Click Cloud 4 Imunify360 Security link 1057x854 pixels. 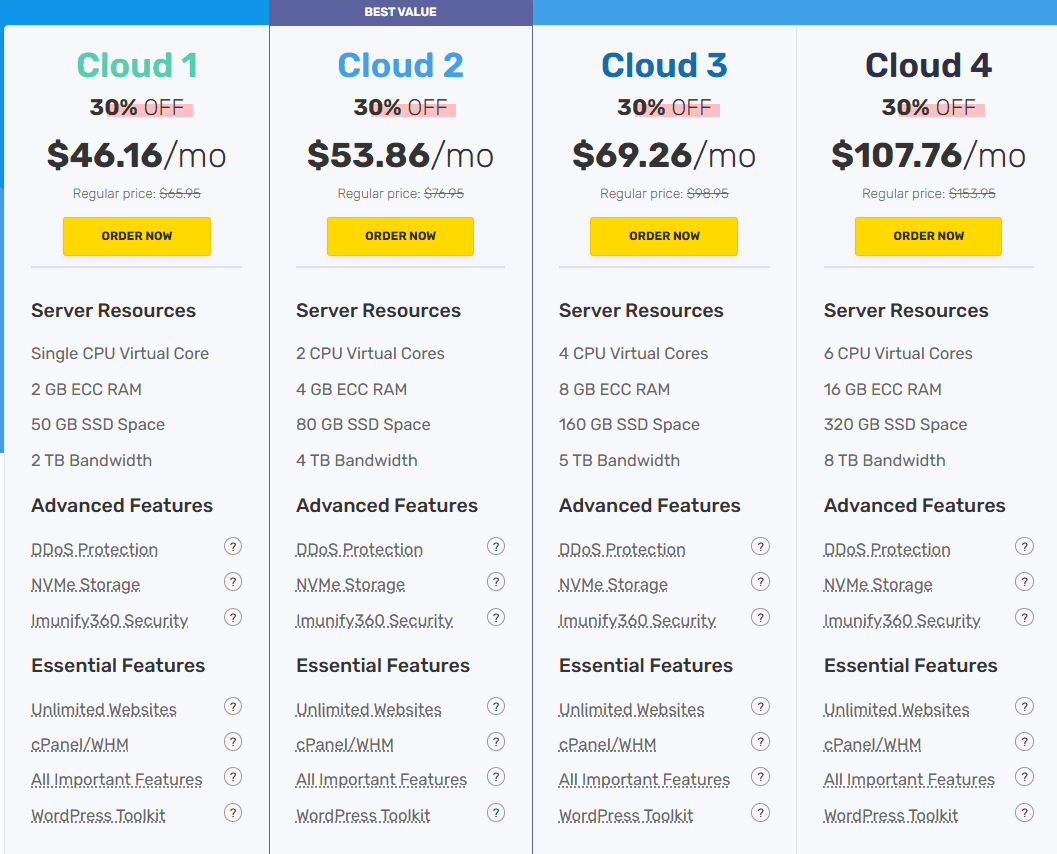pyautogui.click(x=902, y=621)
